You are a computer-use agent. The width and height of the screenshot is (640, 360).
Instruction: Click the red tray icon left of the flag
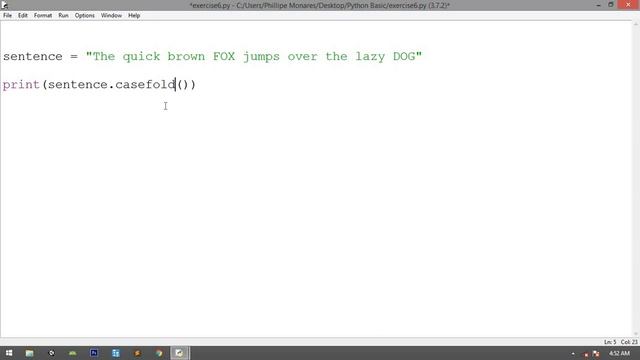(586, 354)
